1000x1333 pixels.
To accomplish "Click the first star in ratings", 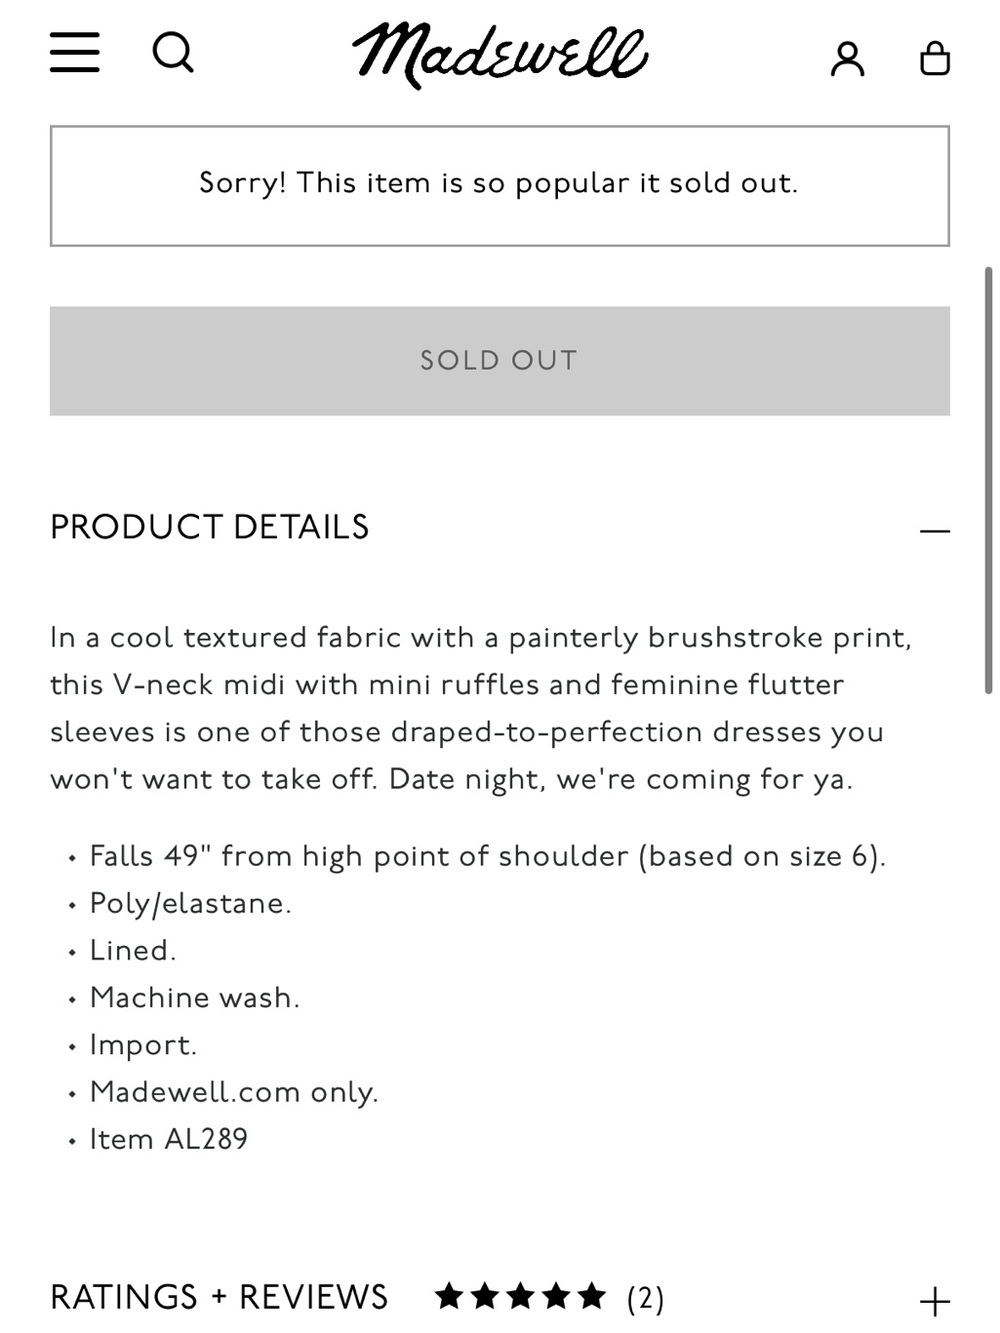I will (449, 1296).
